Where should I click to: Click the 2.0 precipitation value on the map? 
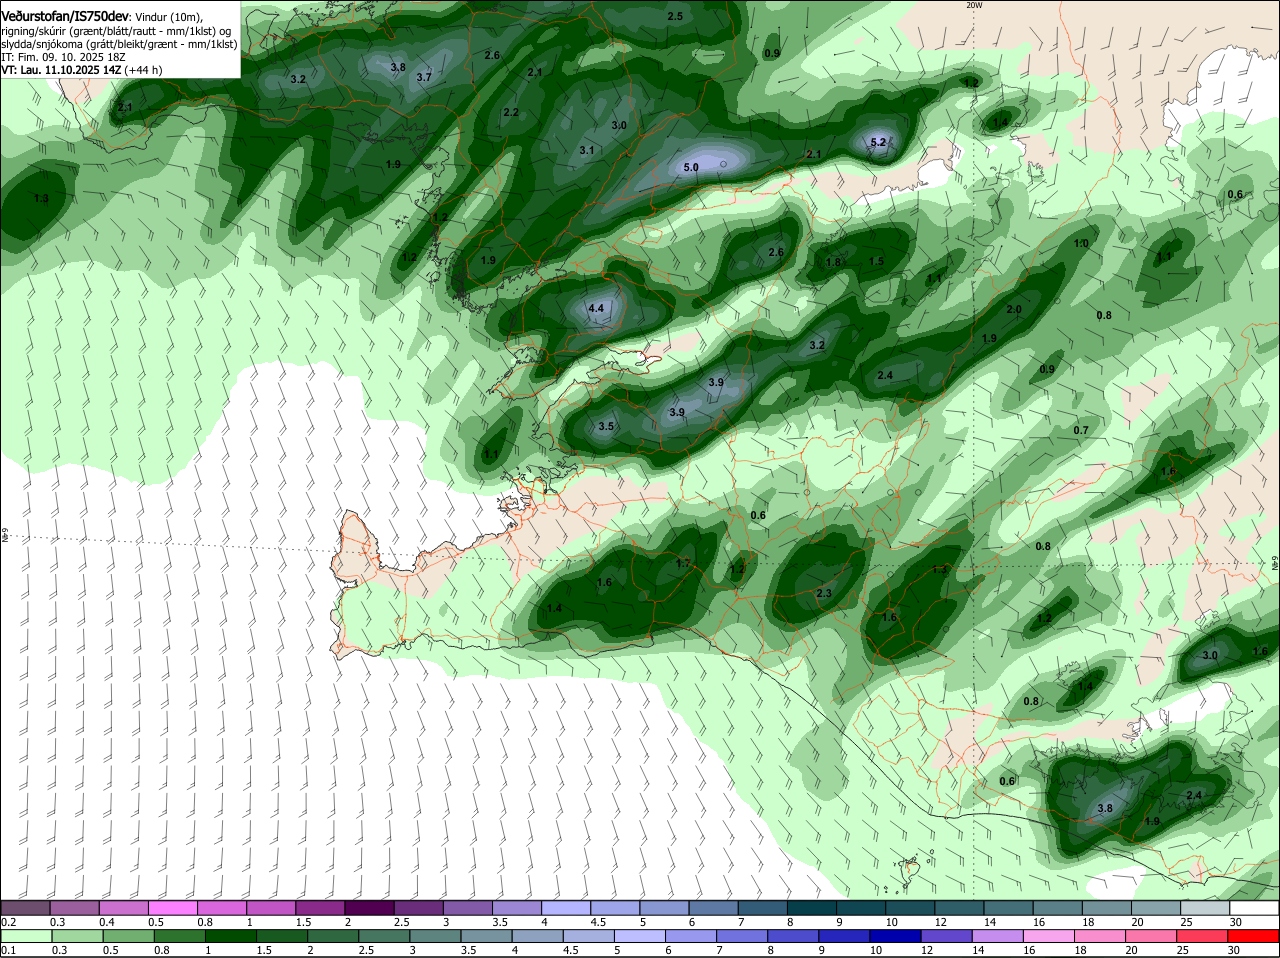pos(1014,309)
